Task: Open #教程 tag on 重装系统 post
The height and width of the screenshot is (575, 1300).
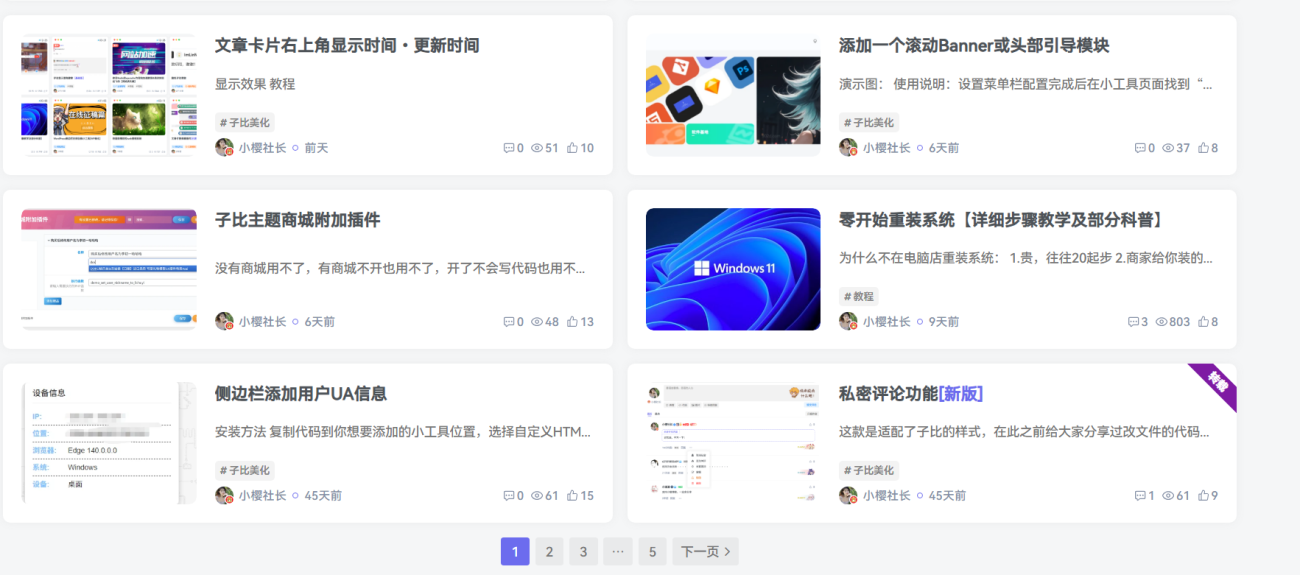Action: (x=858, y=297)
